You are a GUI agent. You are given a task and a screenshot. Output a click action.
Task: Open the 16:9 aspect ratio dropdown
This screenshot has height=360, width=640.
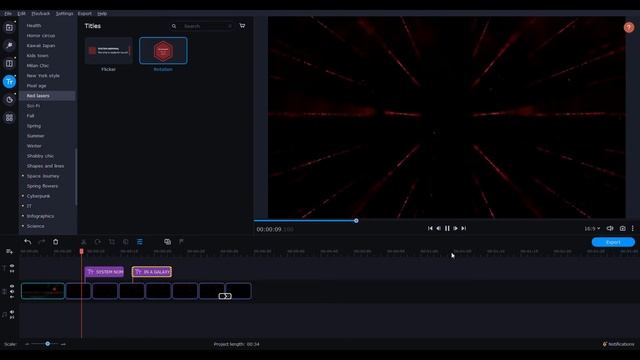592,229
